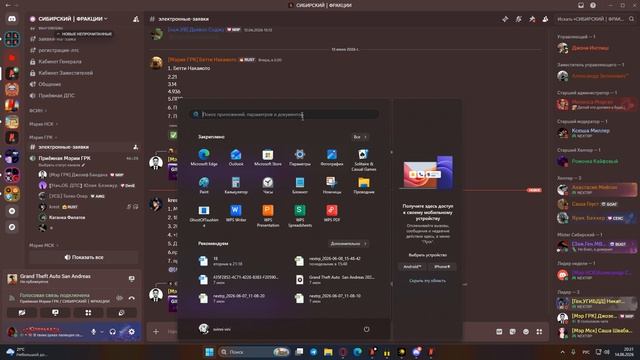This screenshot has height=360, width=640.
Task: Add attachment with plus button
Action: pyautogui.click(x=156, y=331)
